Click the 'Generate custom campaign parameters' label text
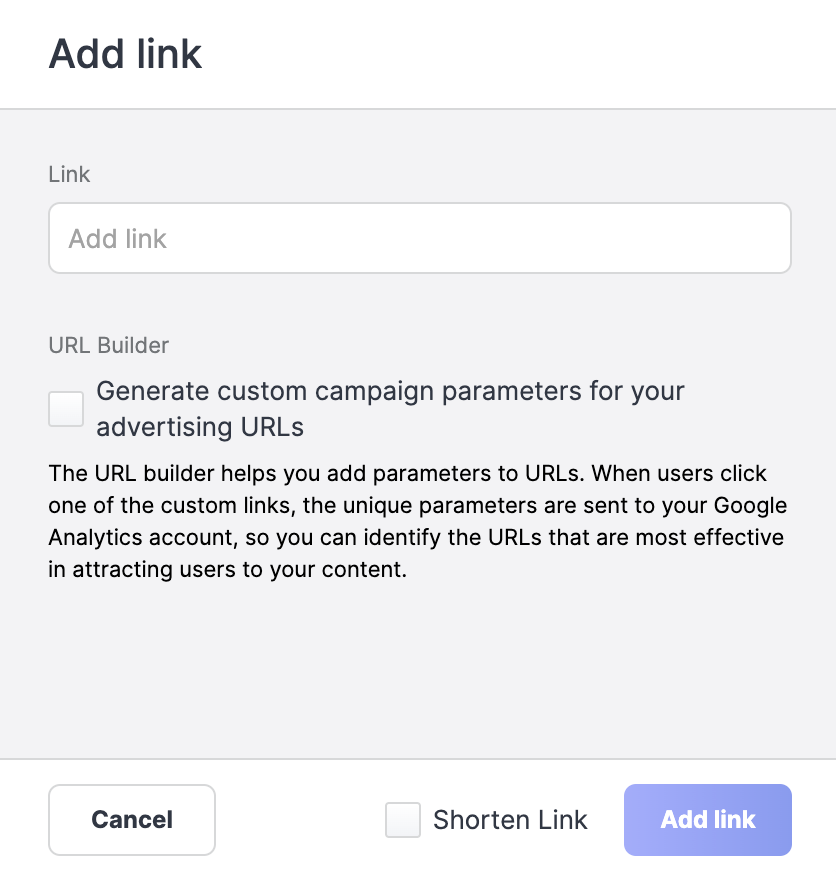This screenshot has width=836, height=872. point(390,391)
